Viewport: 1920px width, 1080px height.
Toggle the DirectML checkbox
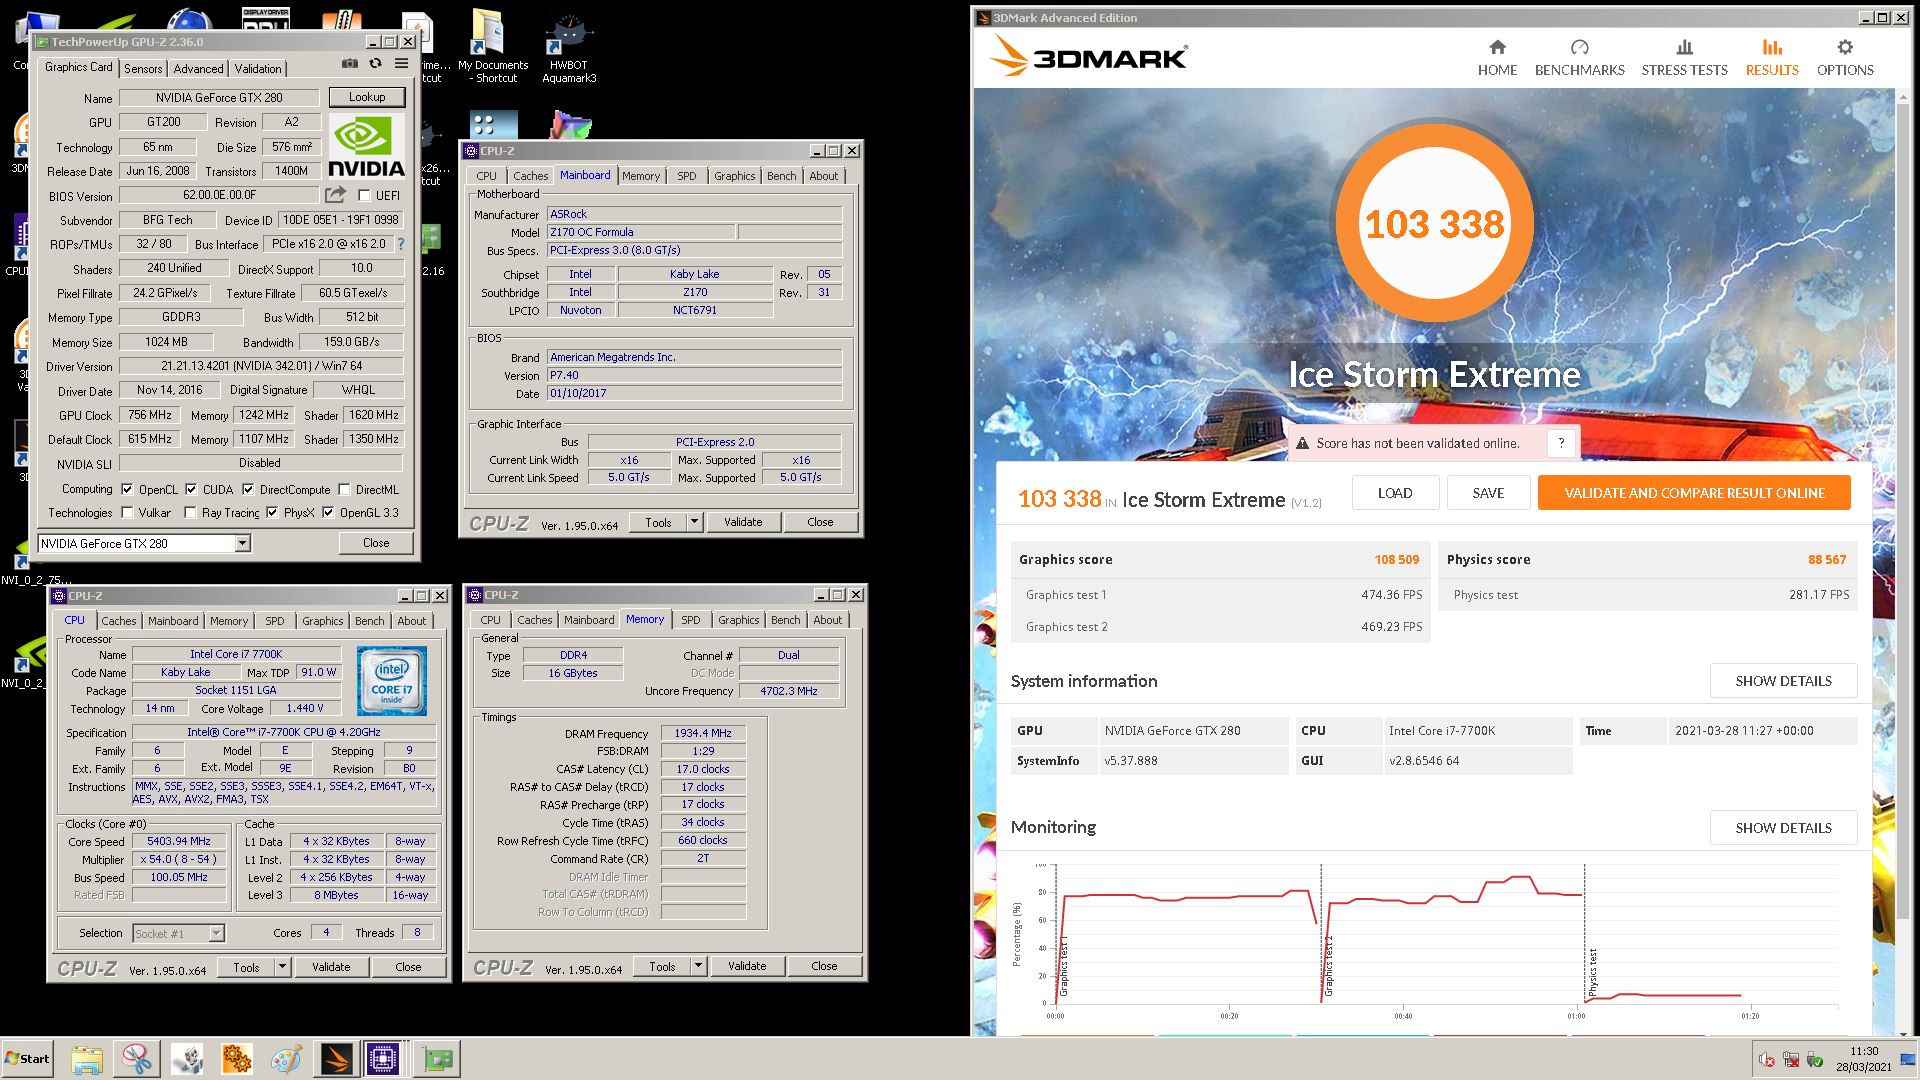[344, 490]
